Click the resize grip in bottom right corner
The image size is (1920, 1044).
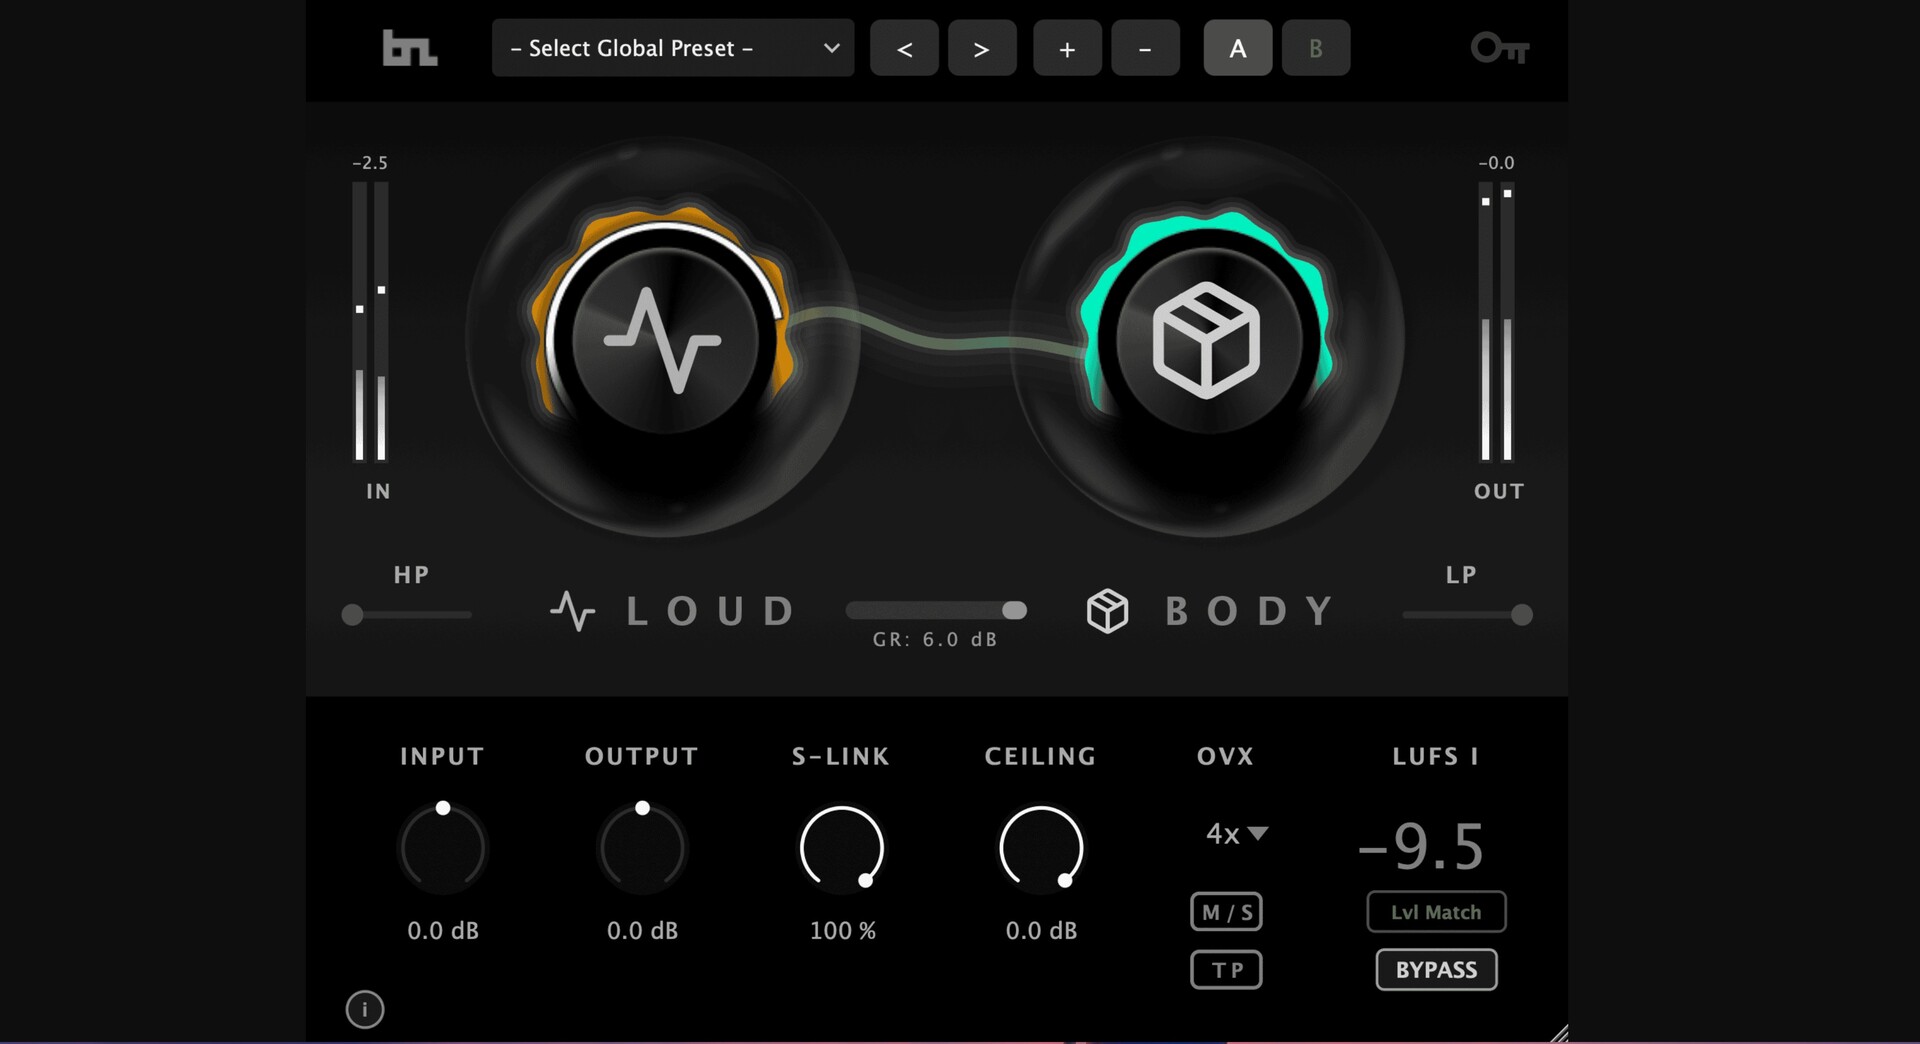[x=1558, y=1033]
